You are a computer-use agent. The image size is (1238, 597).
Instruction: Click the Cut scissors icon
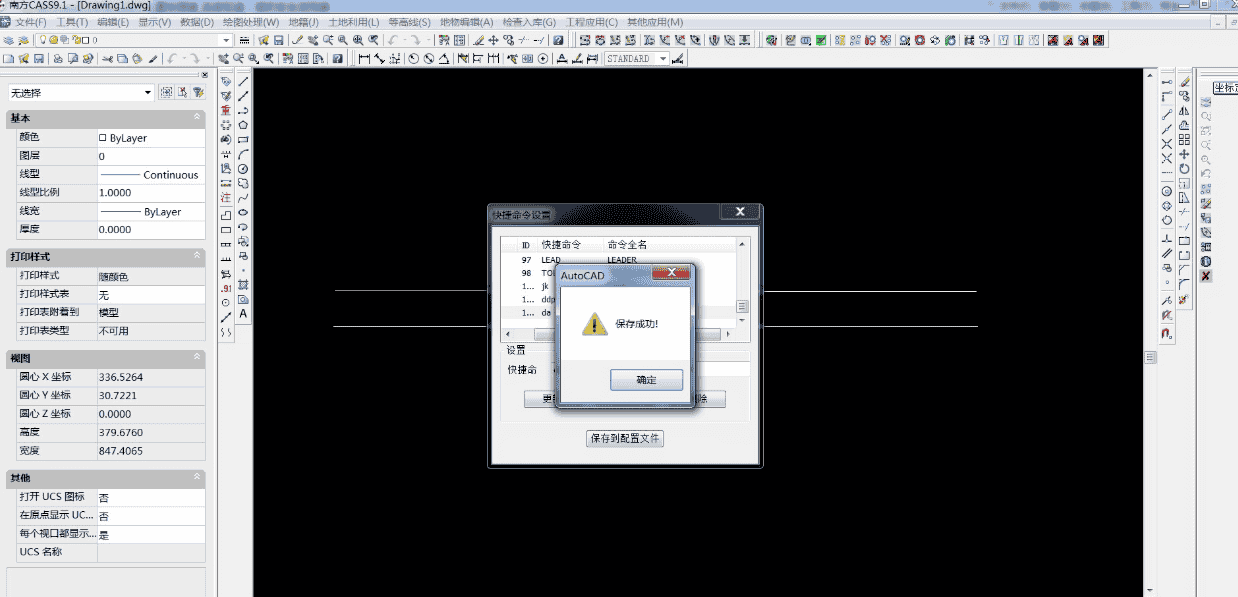click(x=107, y=59)
